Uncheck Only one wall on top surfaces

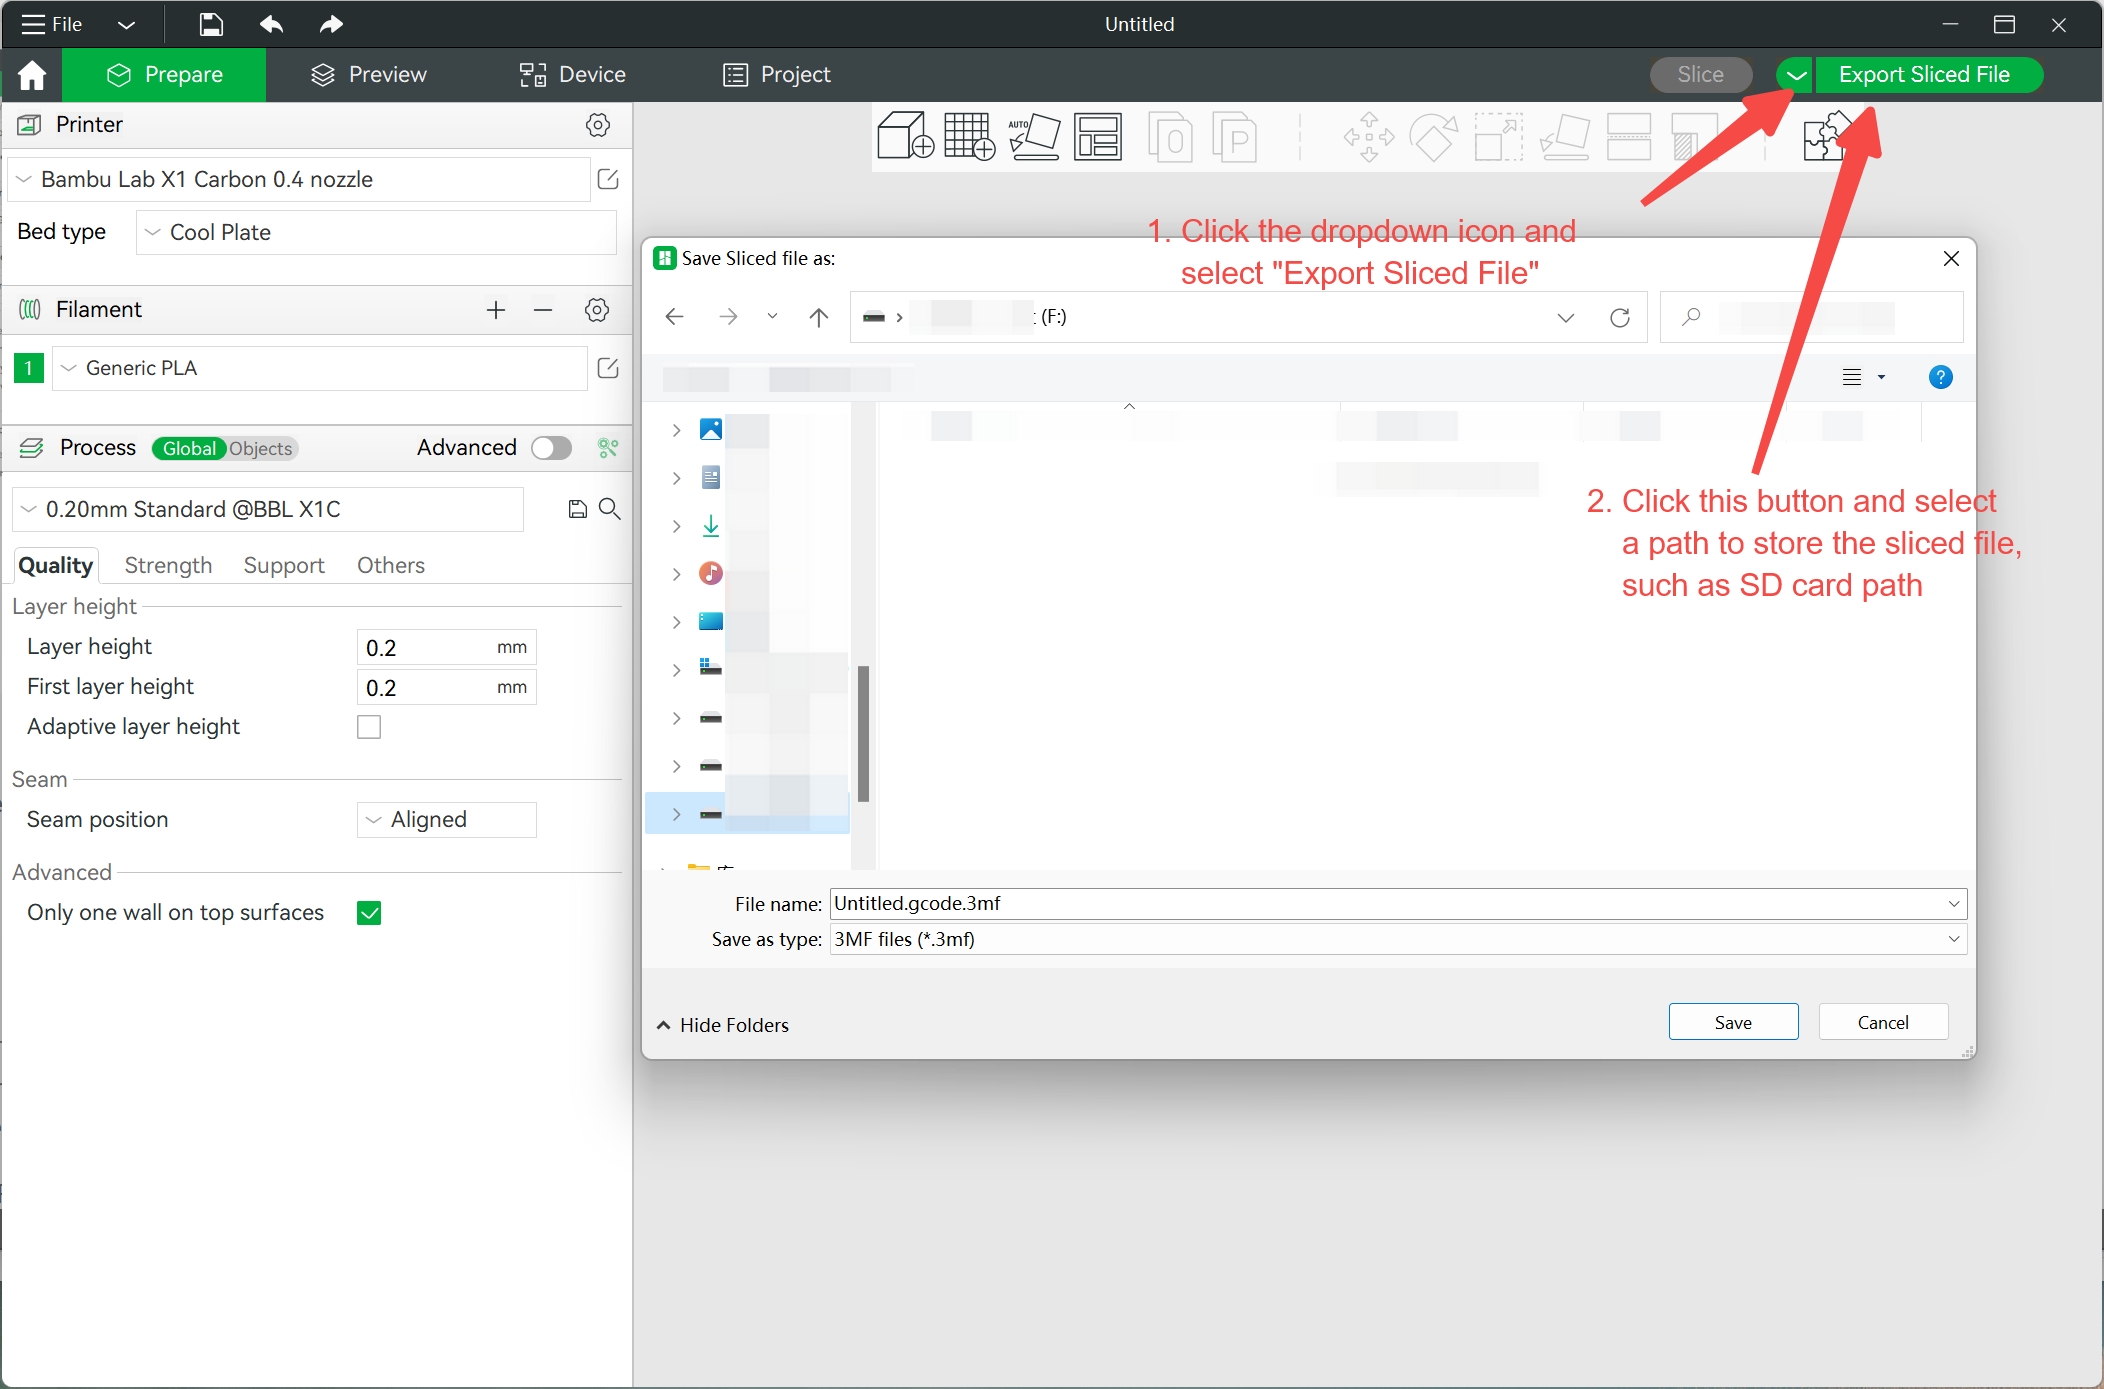[369, 913]
